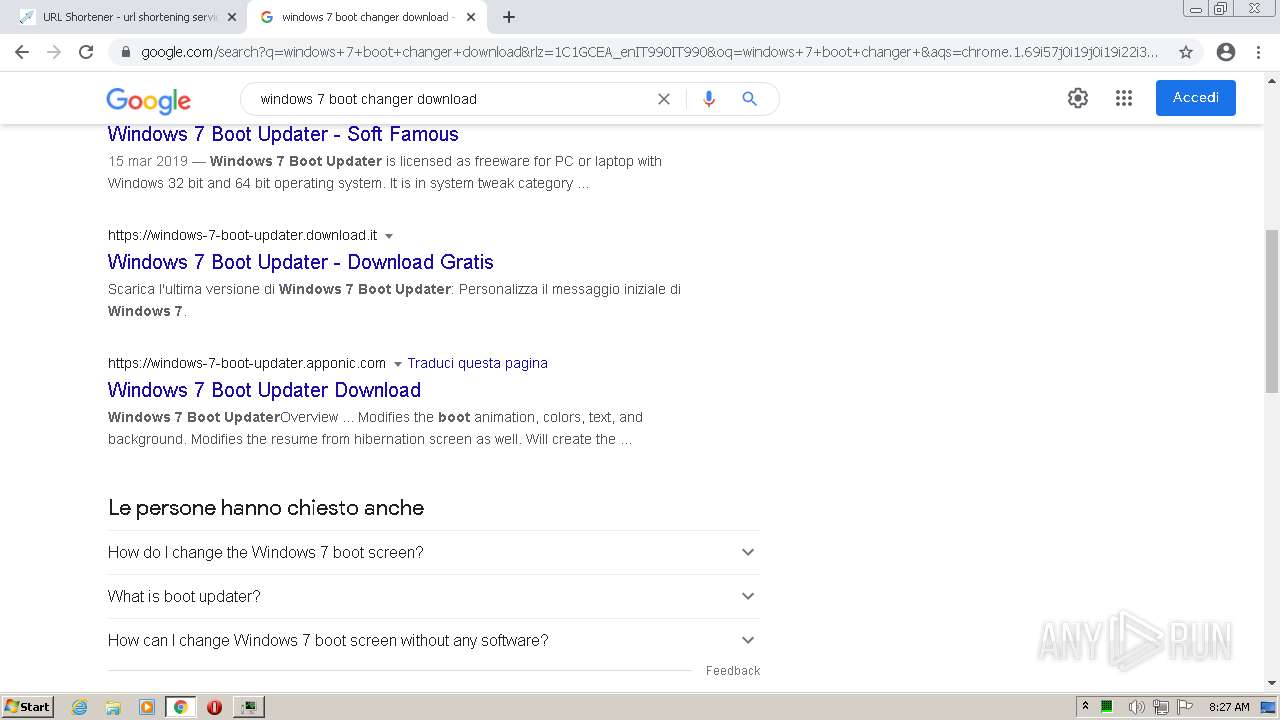Clear the search box with the X icon
Image resolution: width=1280 pixels, height=720 pixels.
663,99
